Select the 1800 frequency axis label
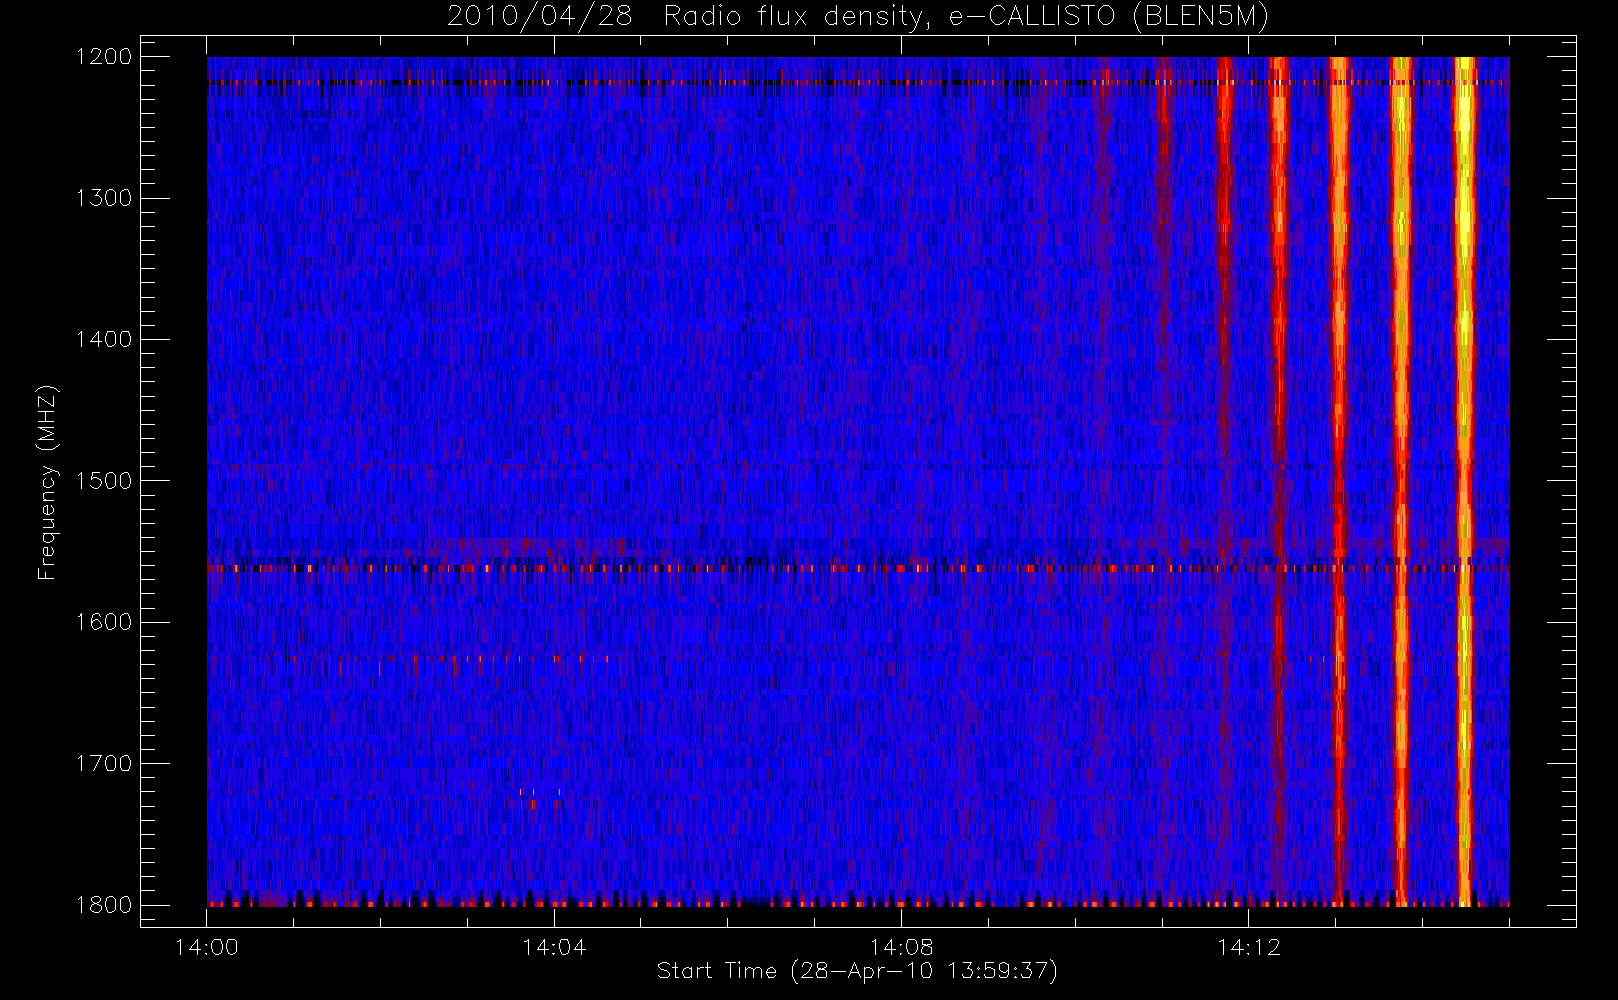The height and width of the screenshot is (1000, 1618). click(104, 905)
